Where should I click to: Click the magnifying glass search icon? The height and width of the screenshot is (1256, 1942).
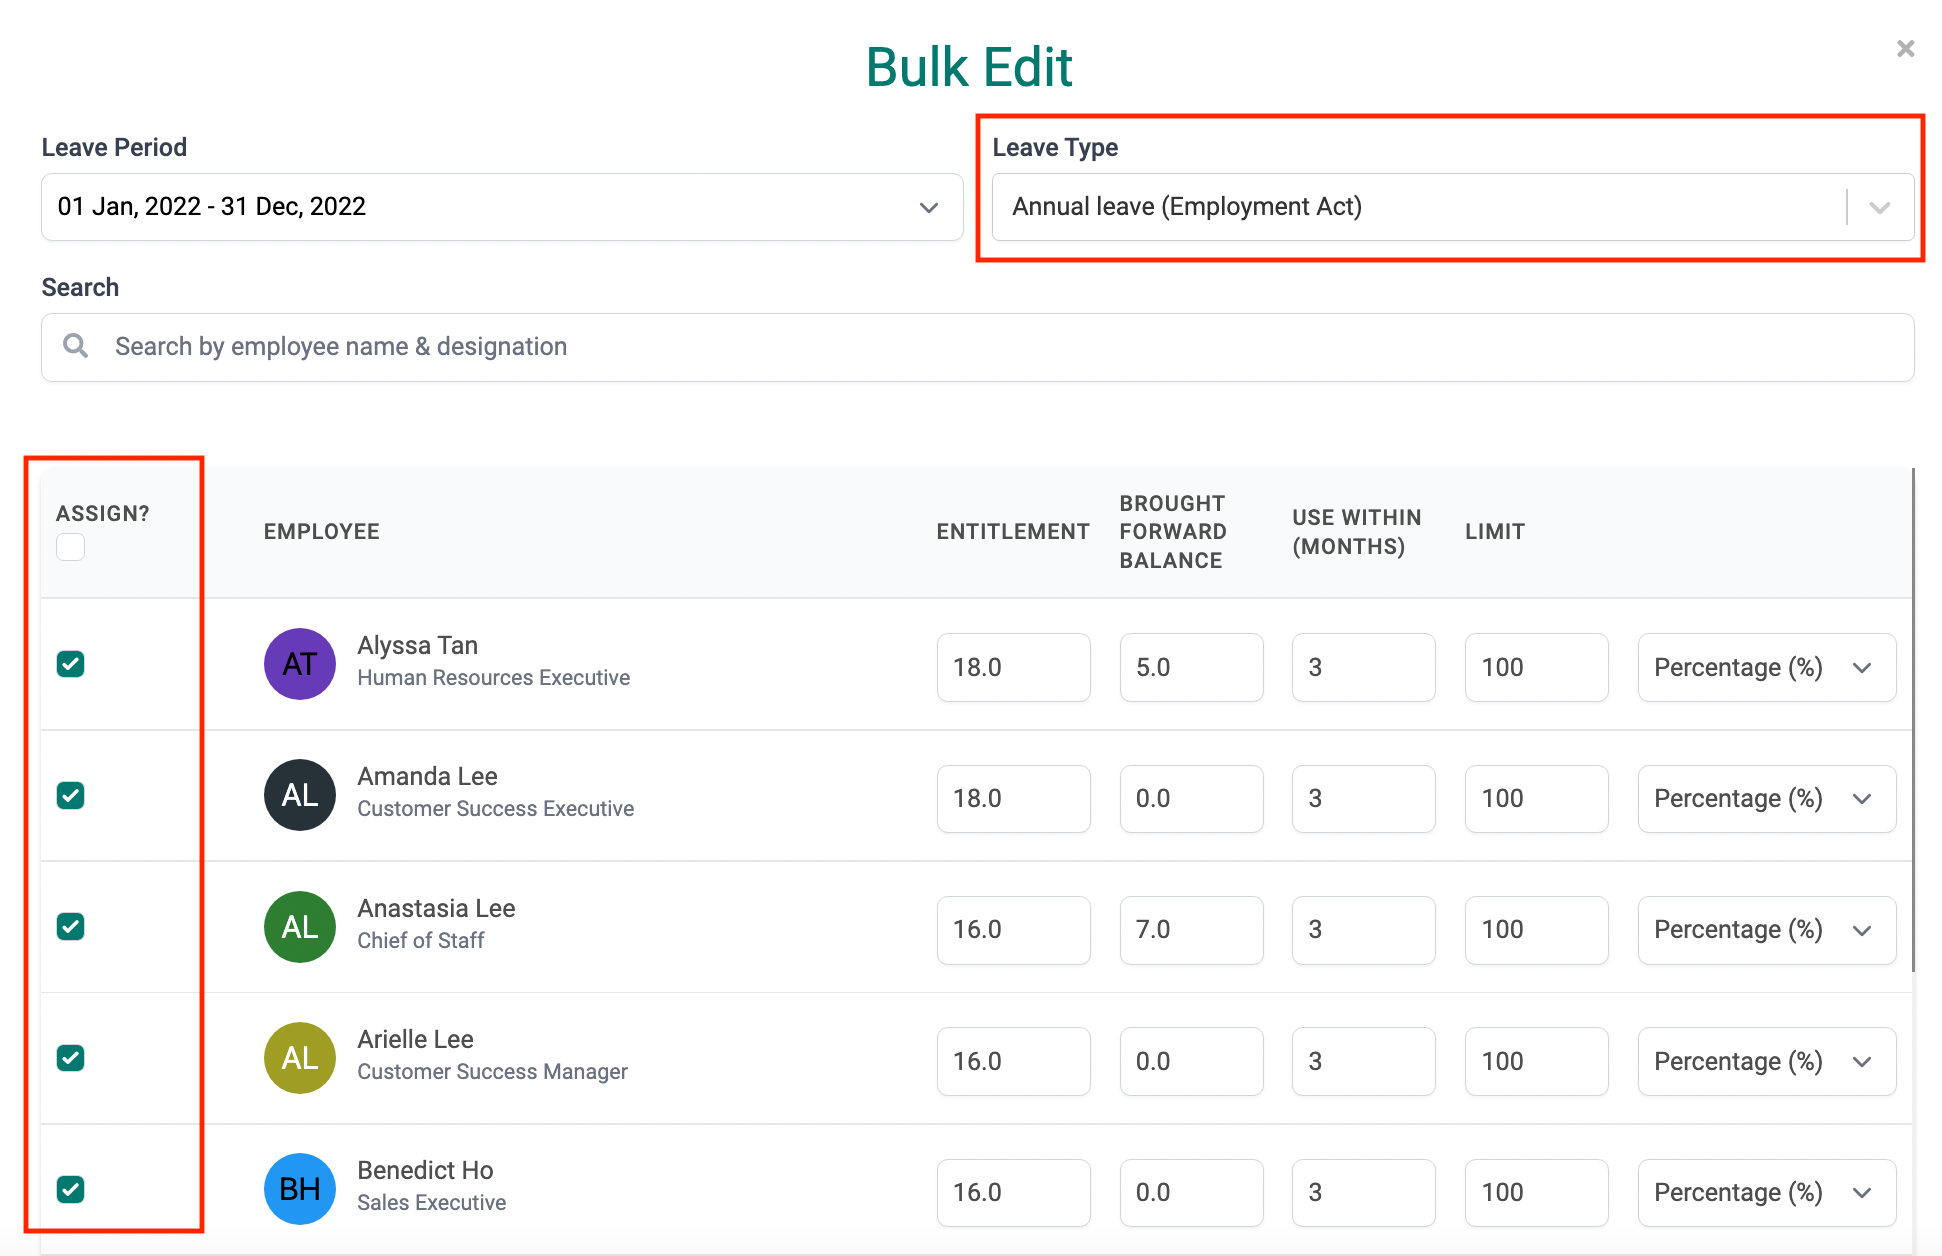[76, 346]
